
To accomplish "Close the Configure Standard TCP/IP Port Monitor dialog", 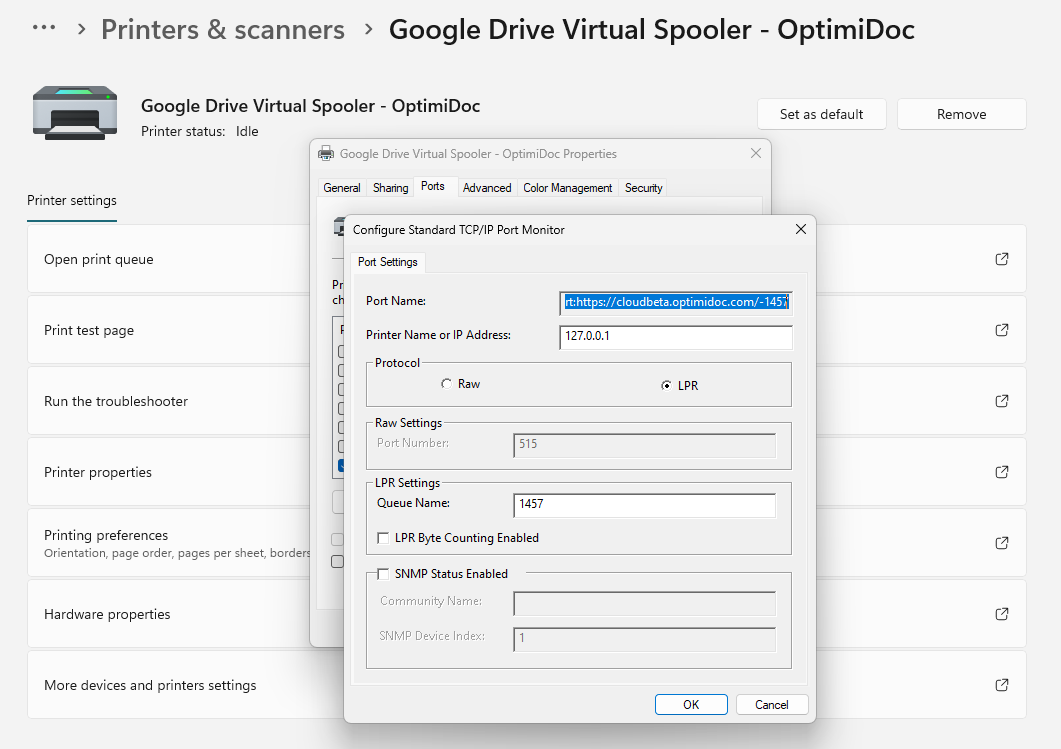I will coord(800,229).
